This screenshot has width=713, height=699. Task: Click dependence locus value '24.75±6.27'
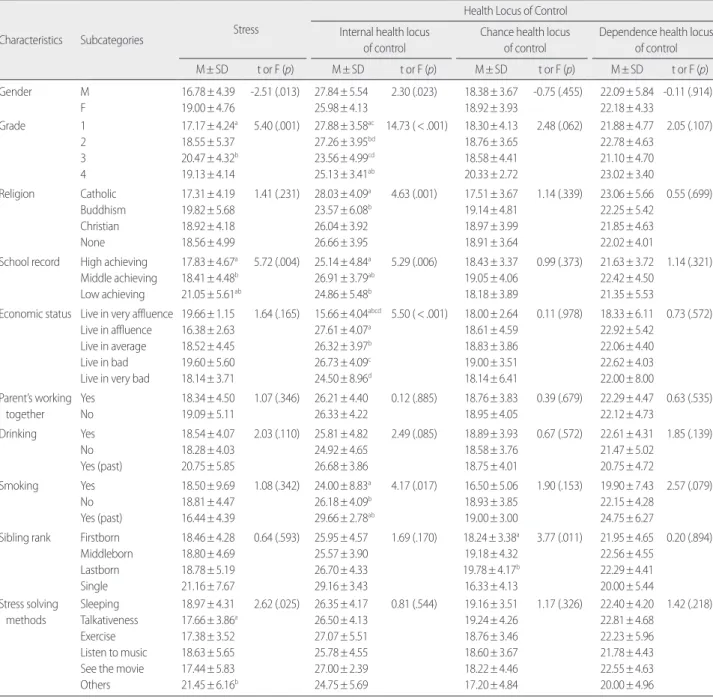tap(627, 518)
